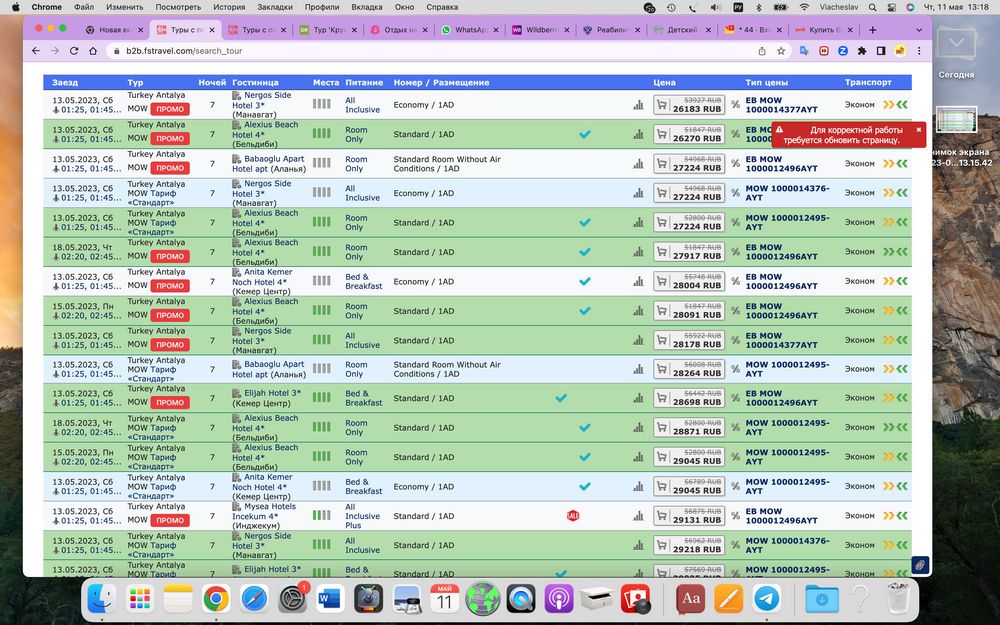Click the blue checkmark in the 26270 RUB row
Screen dimensions: 1000x625
[x=585, y=134]
